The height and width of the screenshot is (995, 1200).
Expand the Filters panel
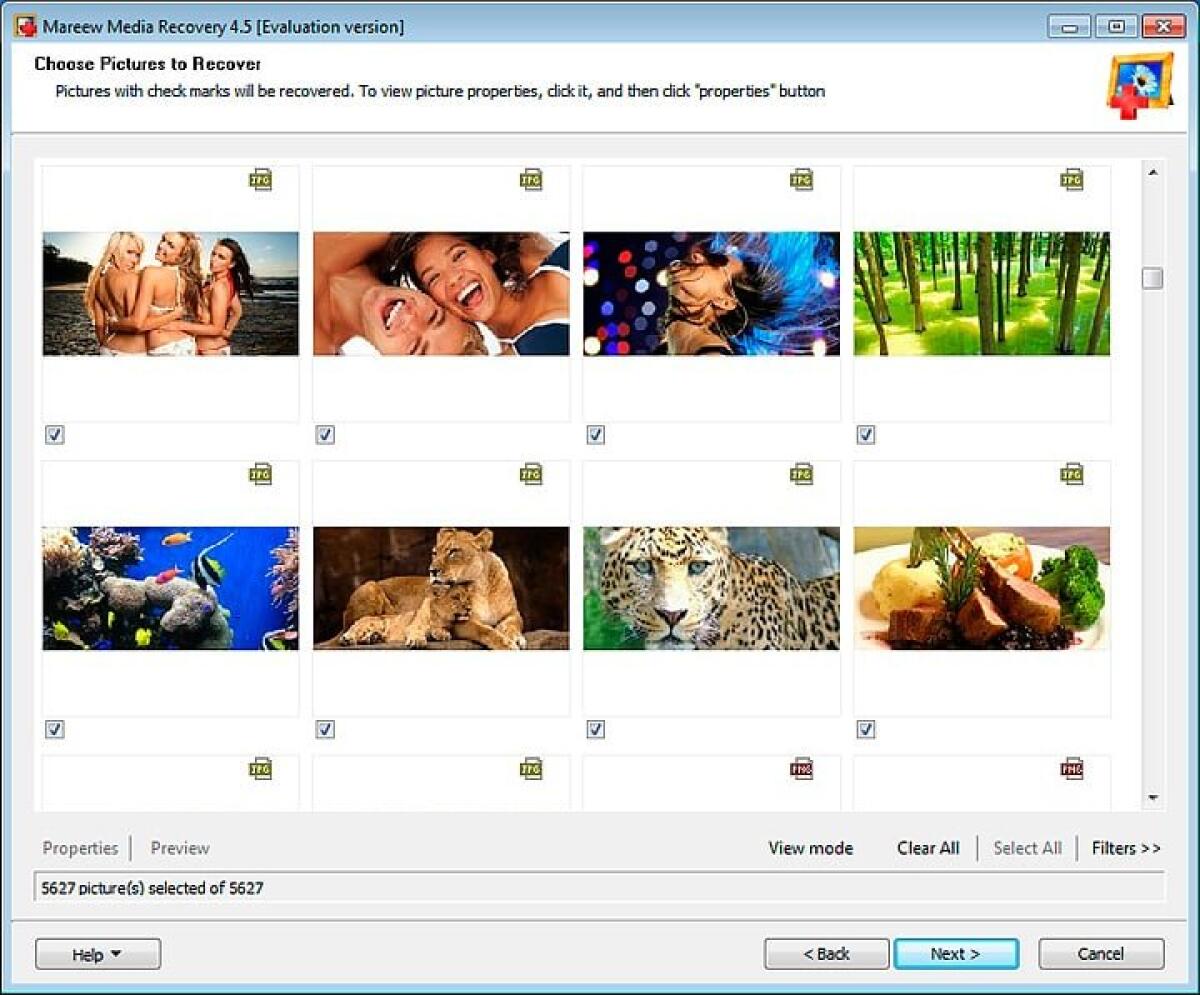tap(1126, 848)
